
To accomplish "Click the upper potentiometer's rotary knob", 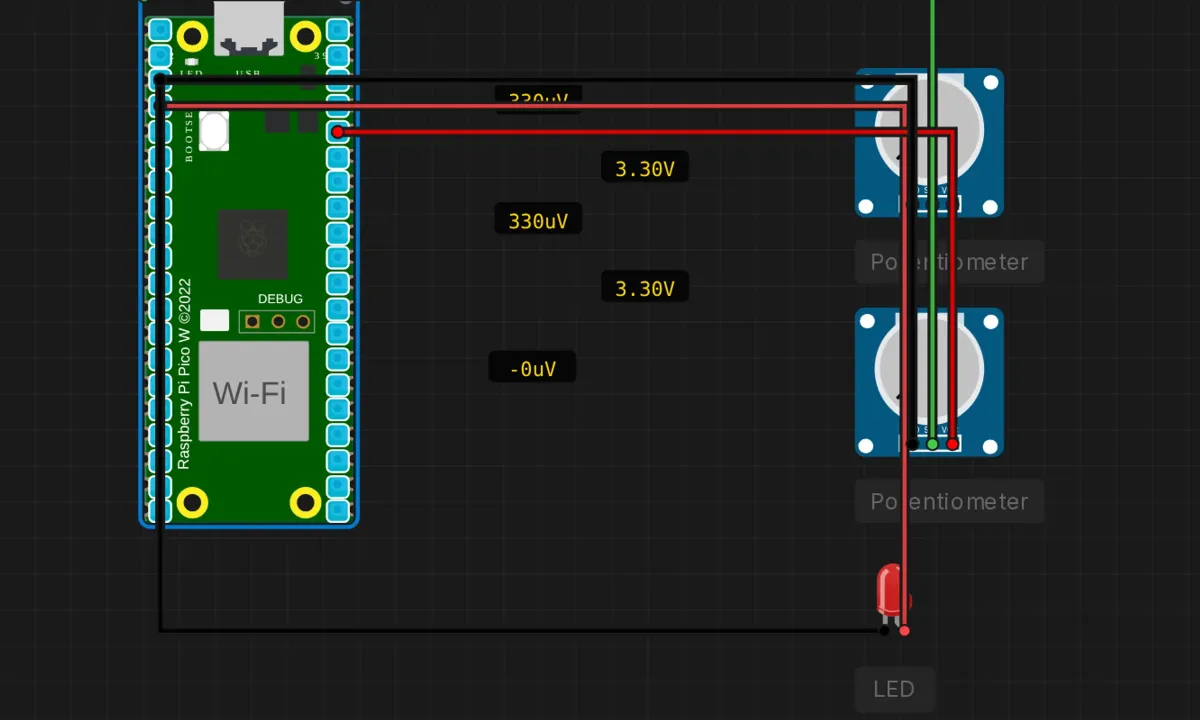I will pyautogui.click(x=929, y=131).
